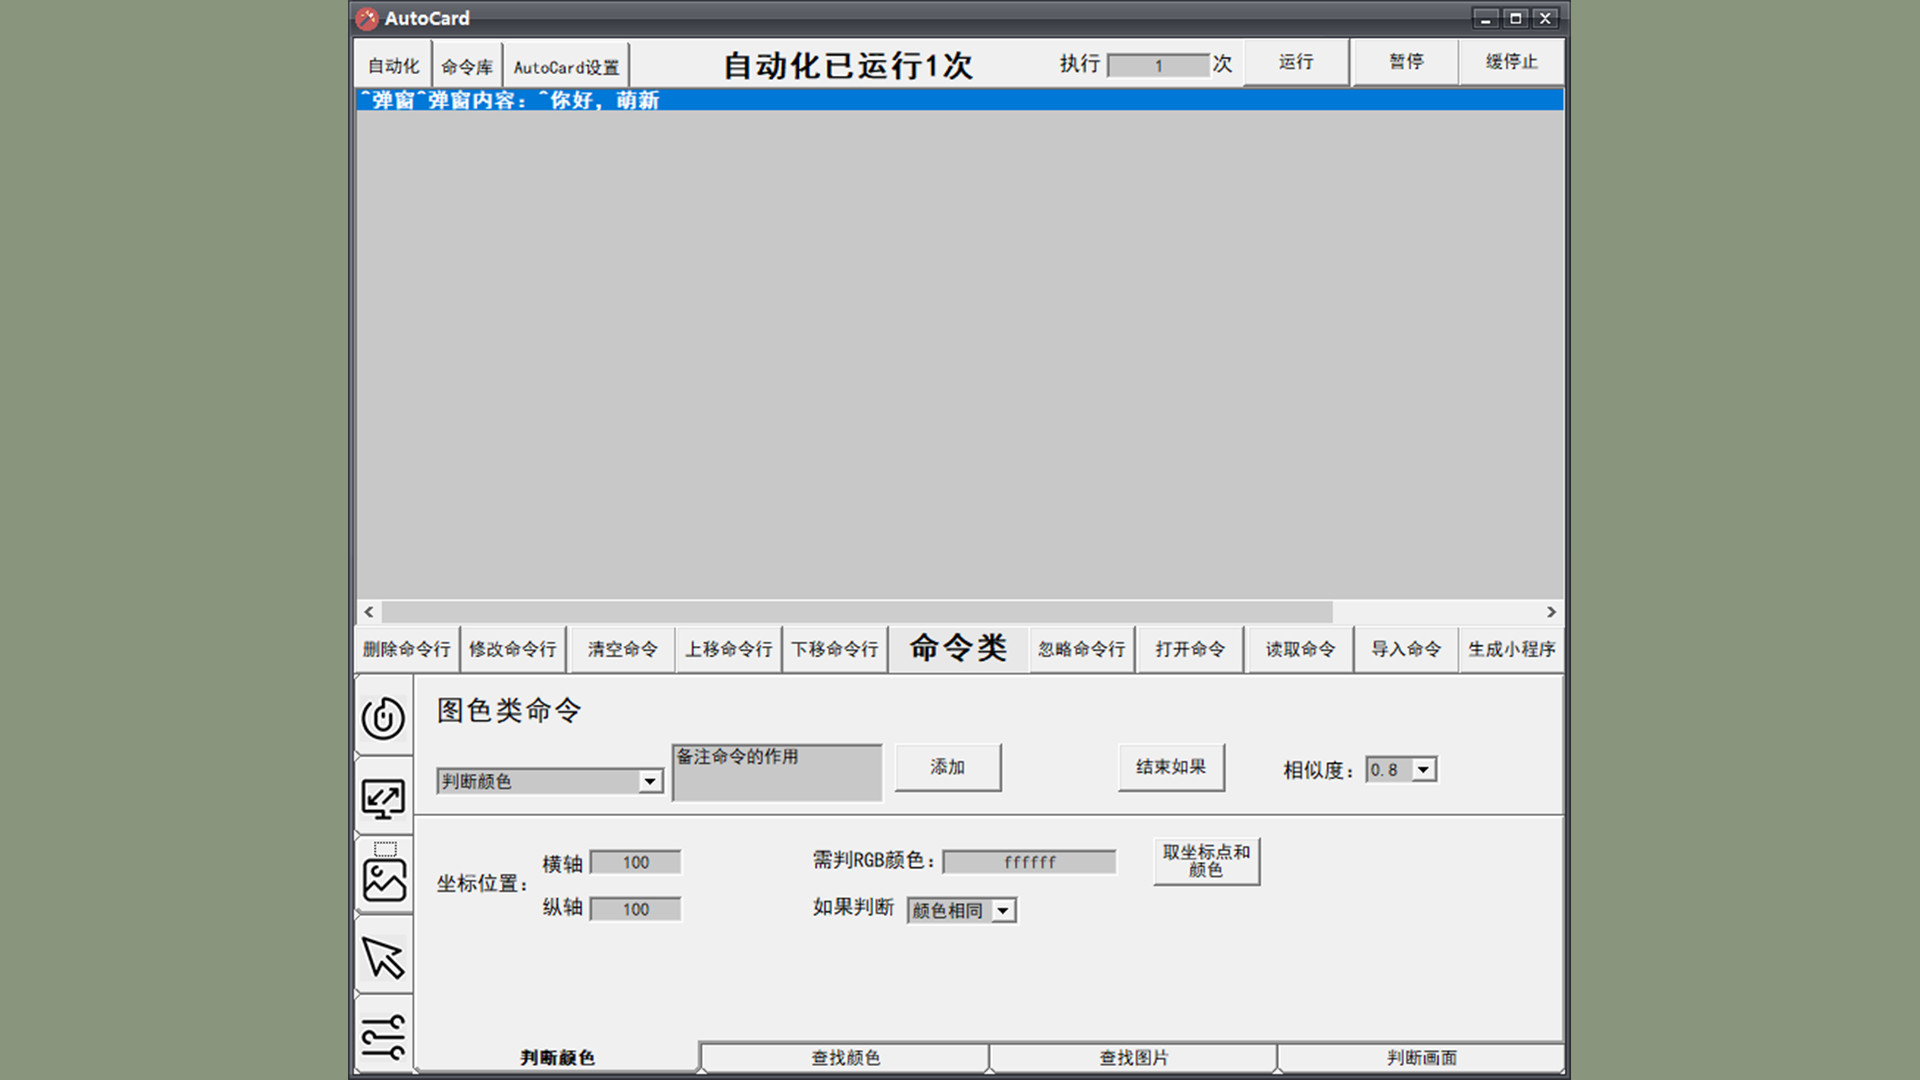Open the 命令库 tab
The width and height of the screenshot is (1920, 1080).
tap(467, 66)
